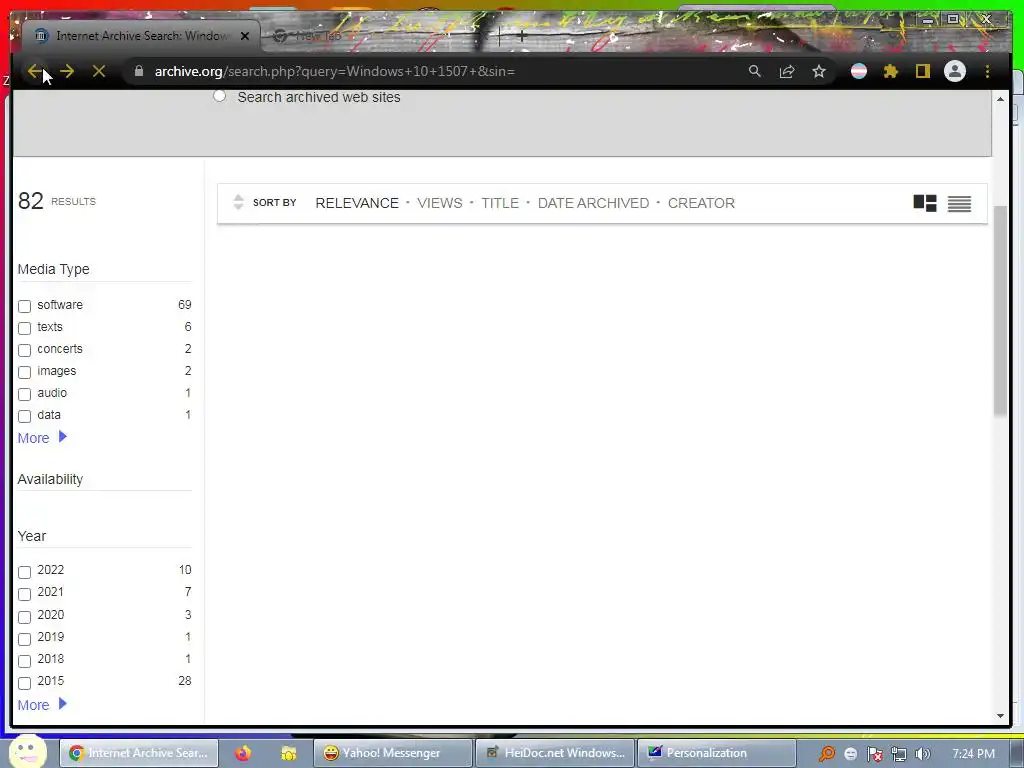
Task: Open the Start menu smiley button
Action: tap(27, 752)
